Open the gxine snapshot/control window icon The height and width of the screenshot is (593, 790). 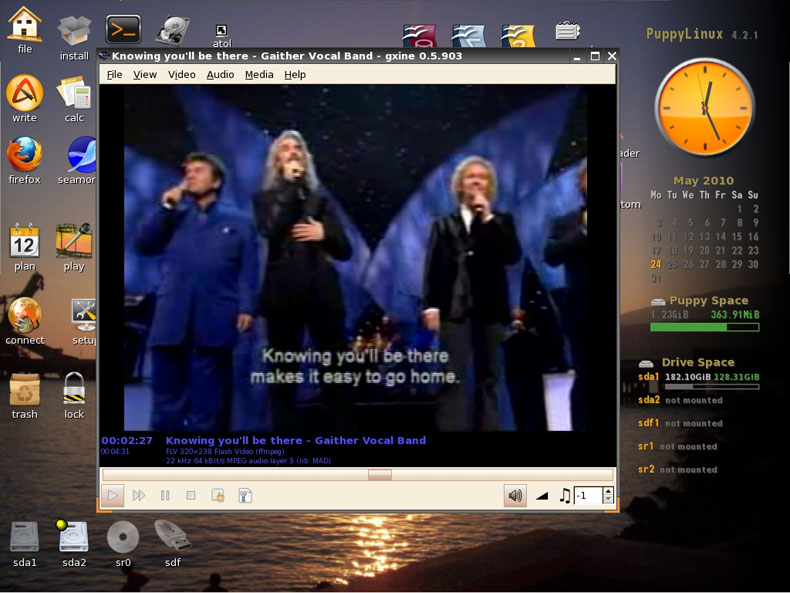(x=218, y=496)
